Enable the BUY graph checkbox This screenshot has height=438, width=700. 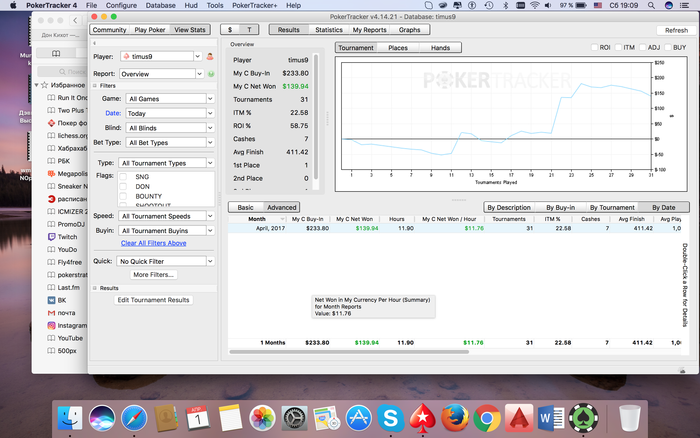(668, 47)
